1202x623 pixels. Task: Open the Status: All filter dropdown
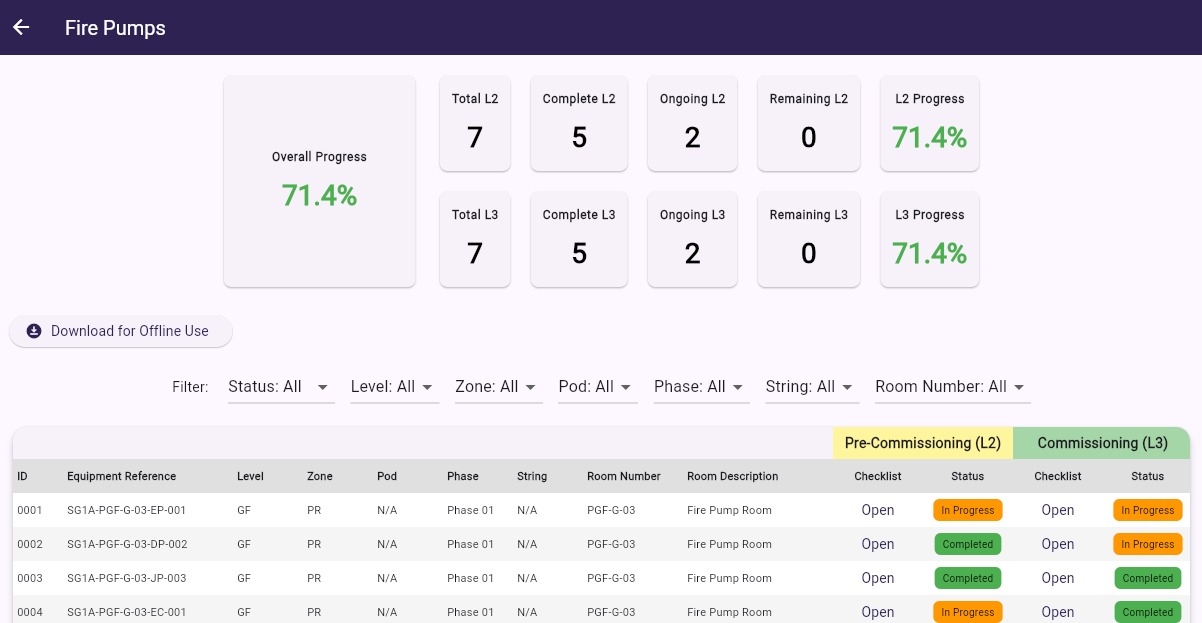pyautogui.click(x=280, y=387)
